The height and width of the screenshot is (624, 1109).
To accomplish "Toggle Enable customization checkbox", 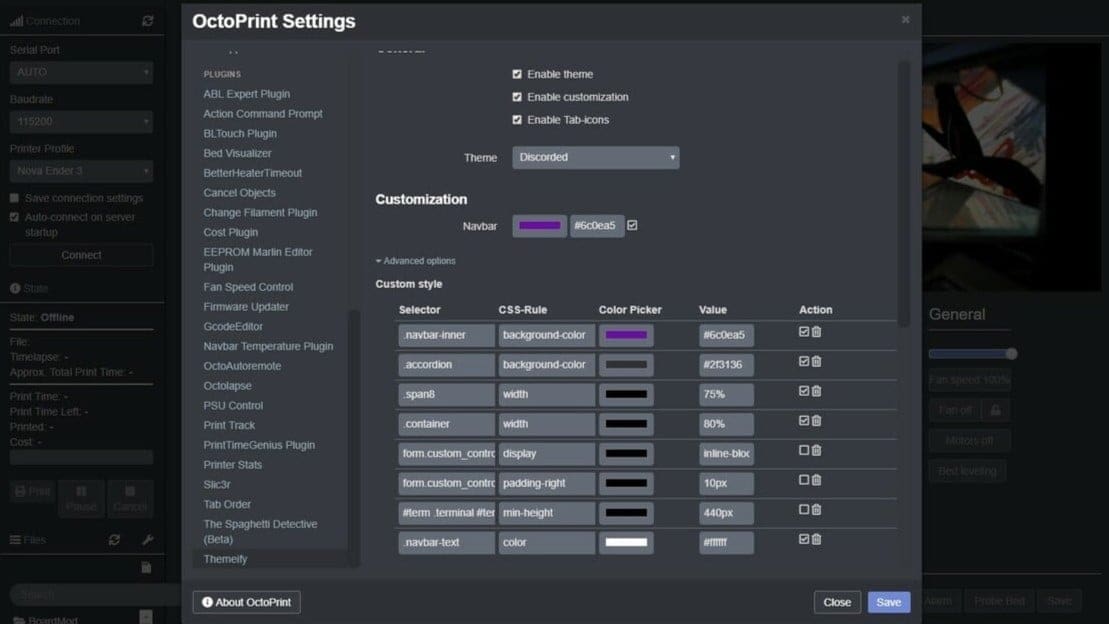I will click(x=517, y=97).
